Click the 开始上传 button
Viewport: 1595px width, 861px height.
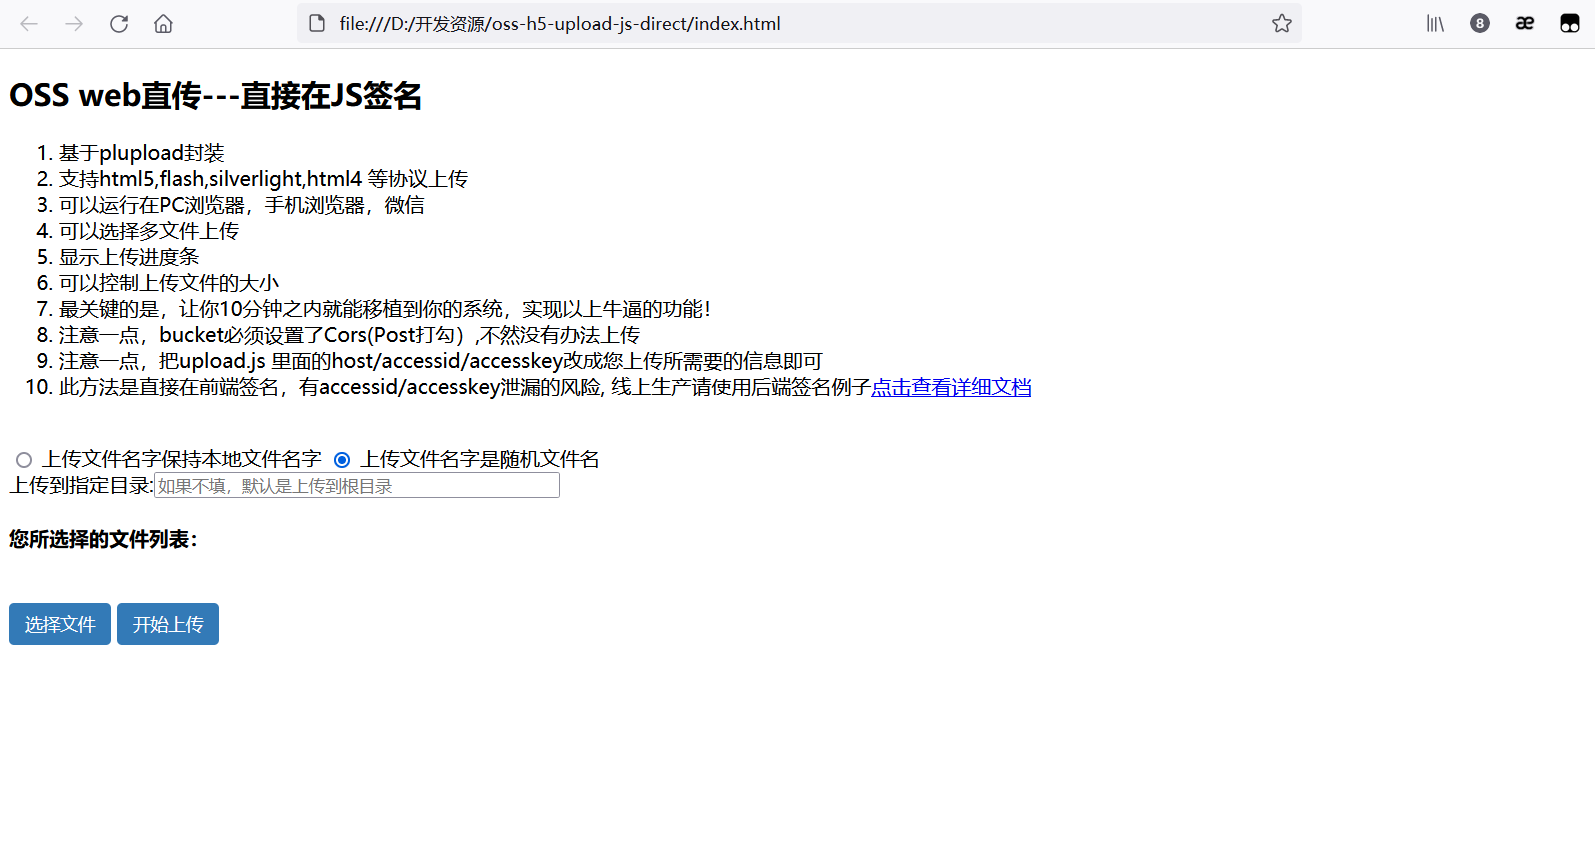[168, 624]
